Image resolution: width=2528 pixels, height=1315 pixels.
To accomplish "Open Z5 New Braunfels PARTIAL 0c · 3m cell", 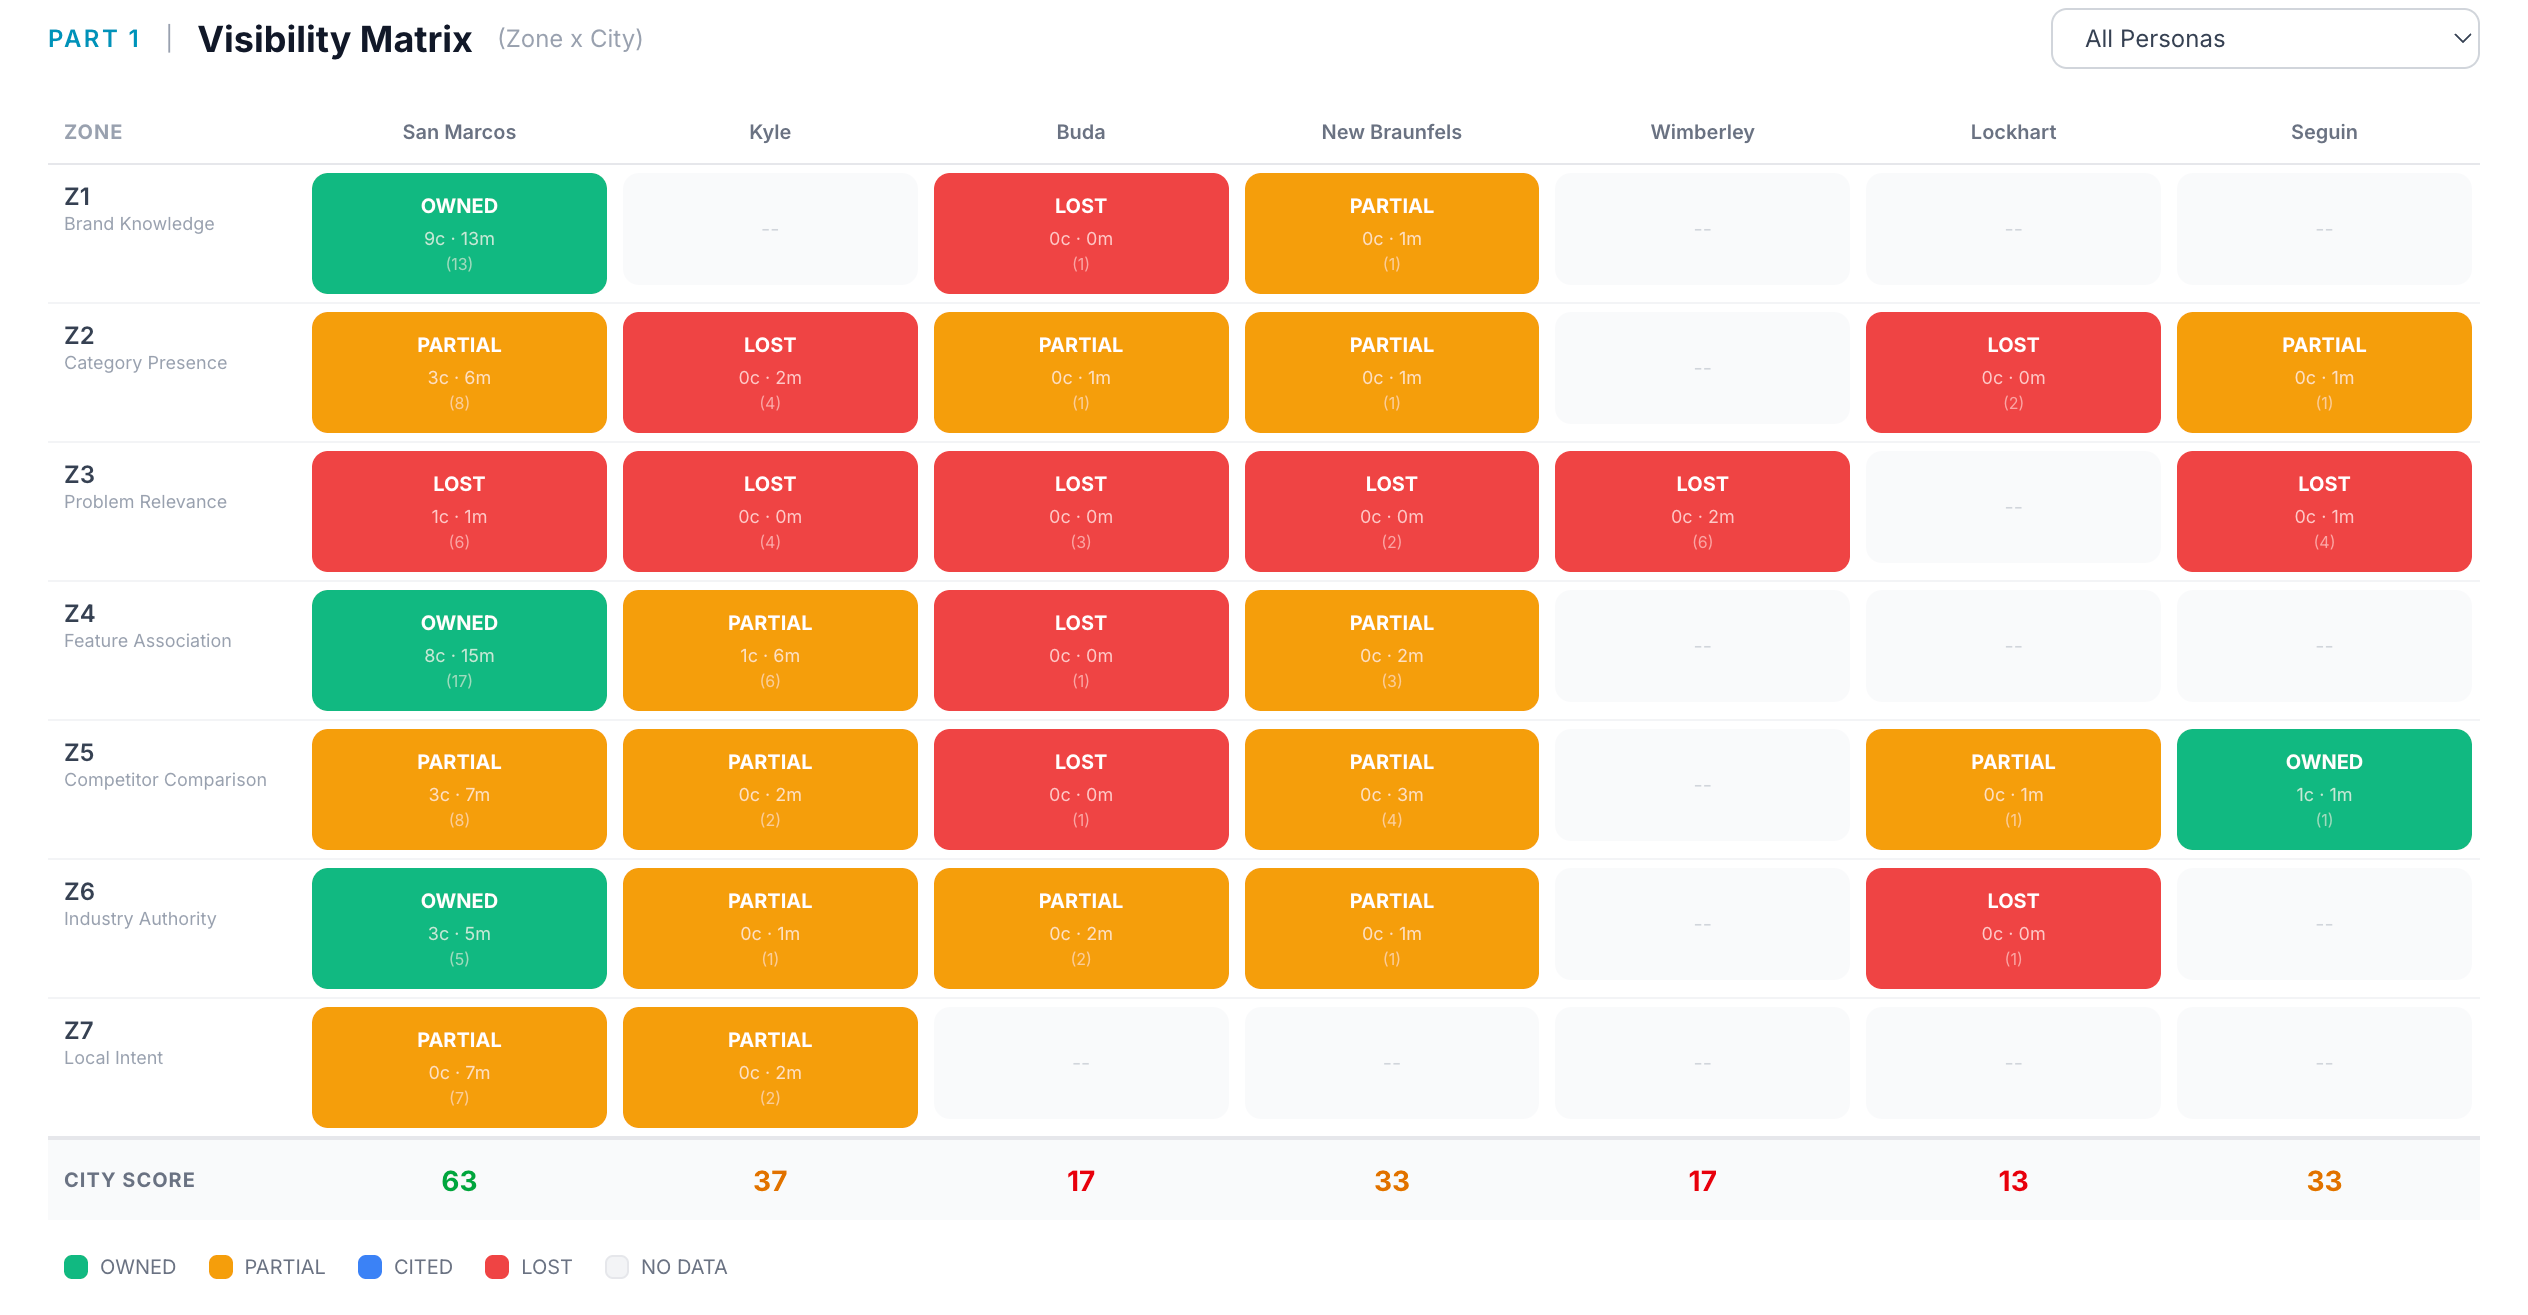I will coord(1391,789).
